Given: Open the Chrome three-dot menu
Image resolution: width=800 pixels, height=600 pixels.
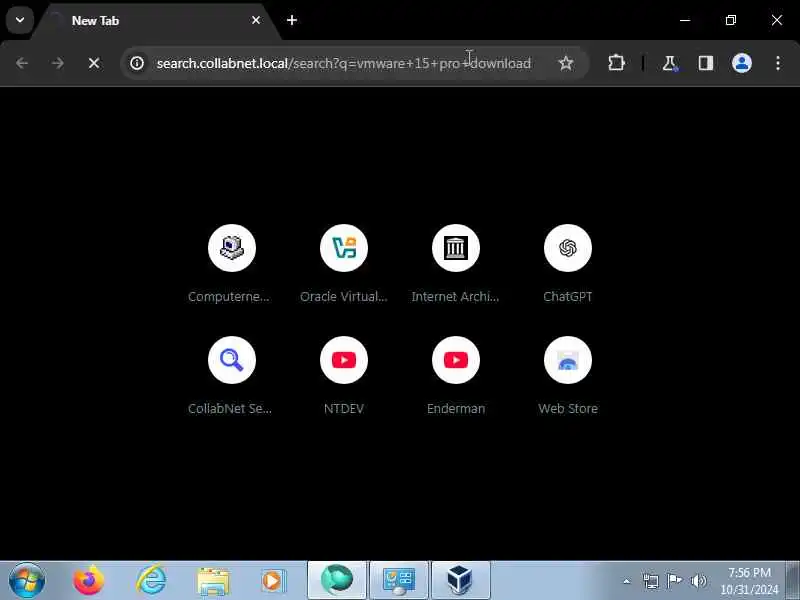Looking at the screenshot, I should pos(778,63).
